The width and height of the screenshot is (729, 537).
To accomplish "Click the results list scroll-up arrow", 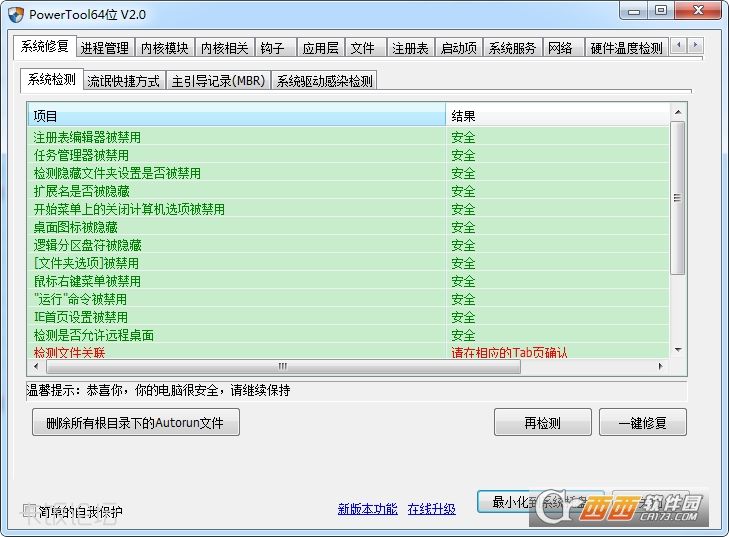I will pos(678,113).
